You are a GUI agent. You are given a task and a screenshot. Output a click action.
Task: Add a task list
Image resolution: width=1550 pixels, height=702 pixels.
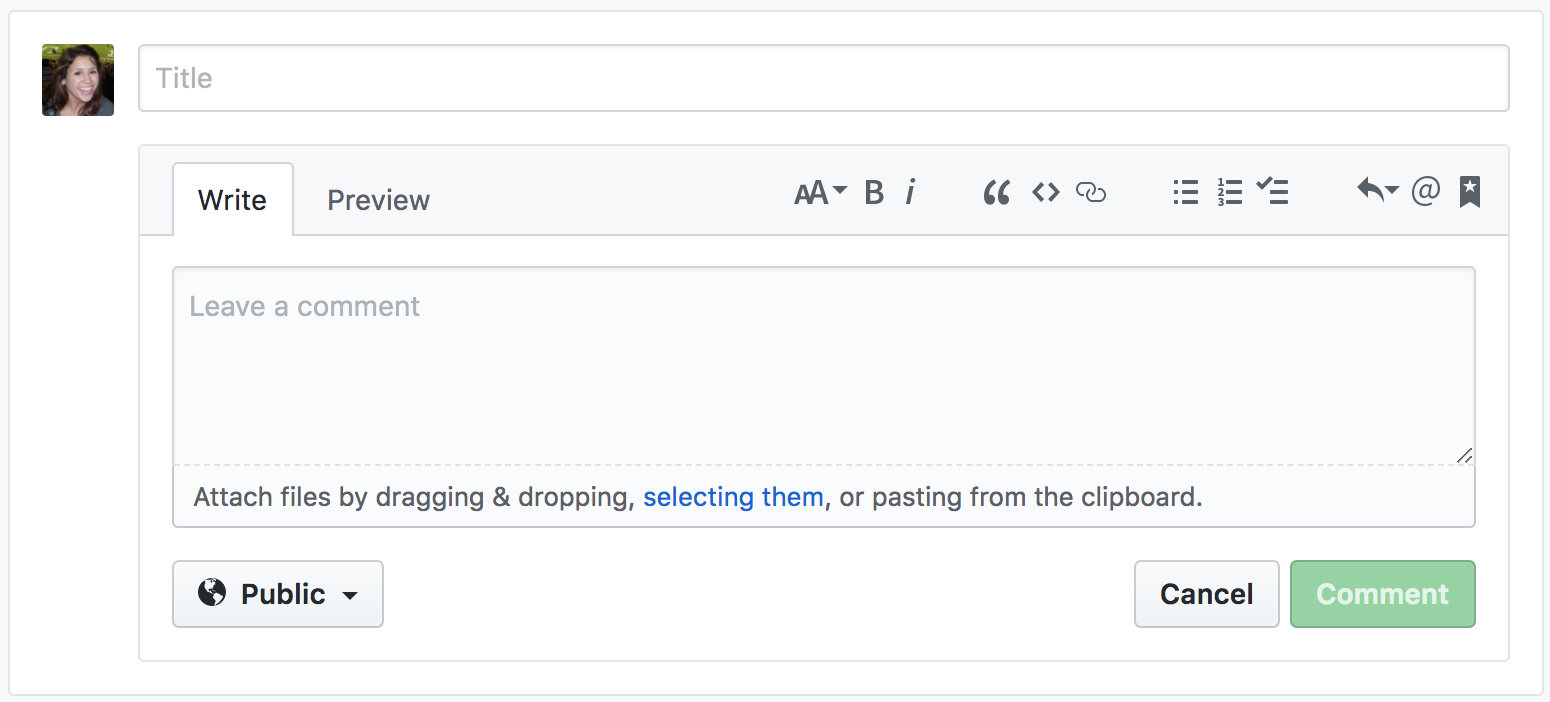coord(1273,191)
